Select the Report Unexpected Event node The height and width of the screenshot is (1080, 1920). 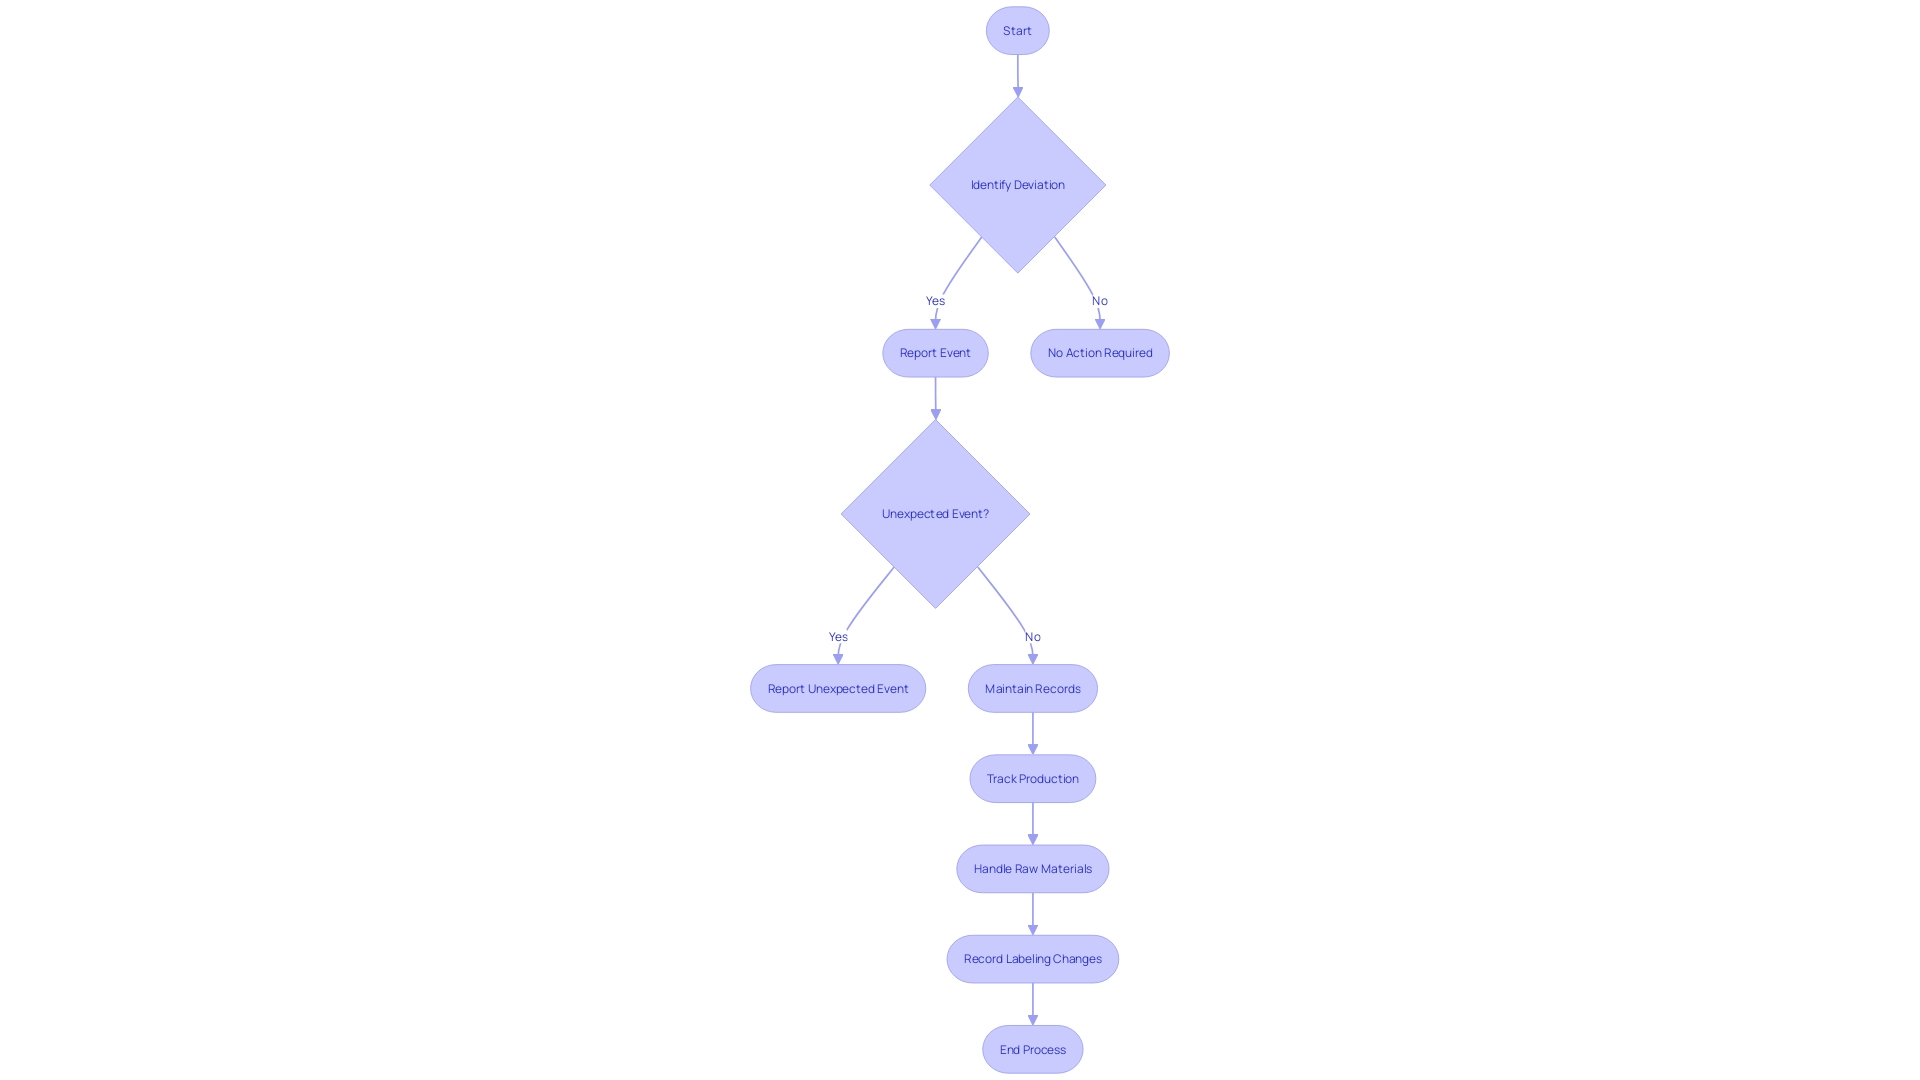click(837, 687)
